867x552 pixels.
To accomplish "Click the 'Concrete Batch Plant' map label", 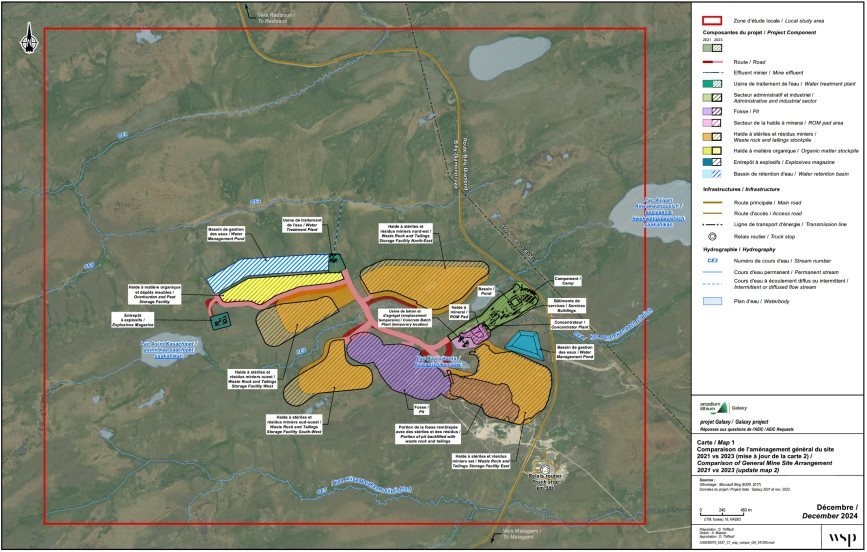I will [404, 318].
